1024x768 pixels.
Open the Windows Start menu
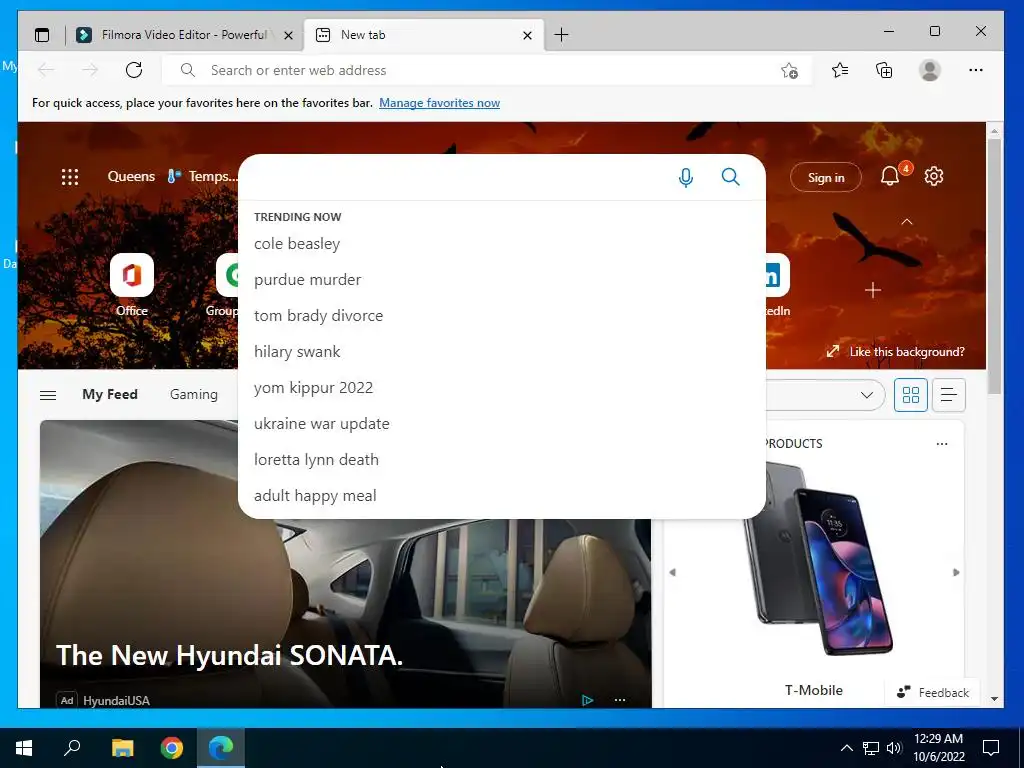pyautogui.click(x=24, y=748)
